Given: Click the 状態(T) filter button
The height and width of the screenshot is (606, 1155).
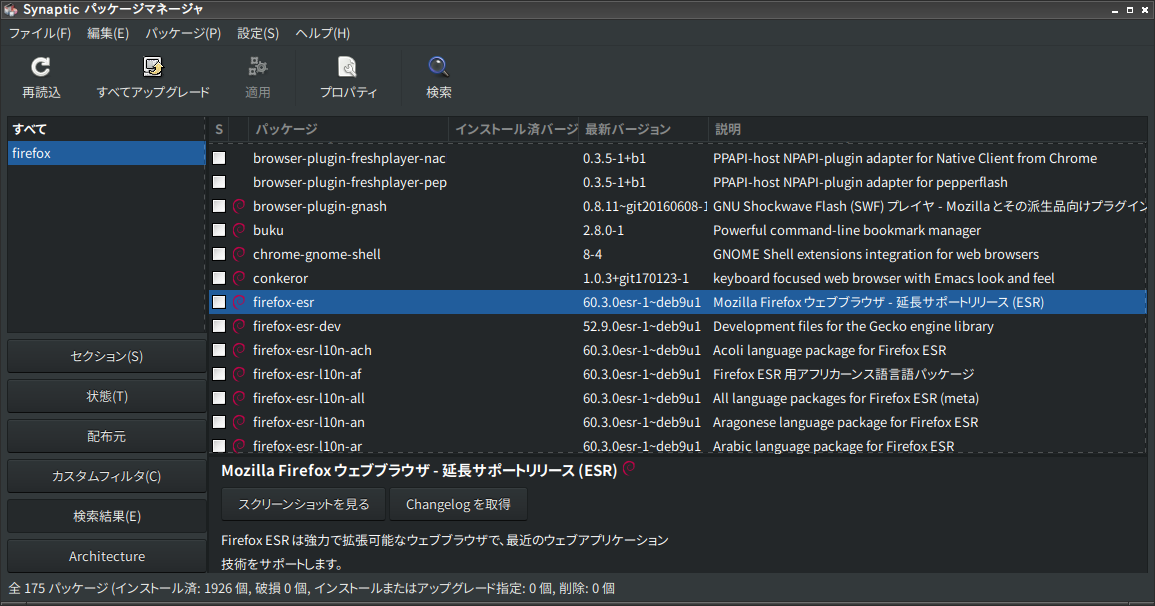Looking at the screenshot, I should click(x=107, y=396).
